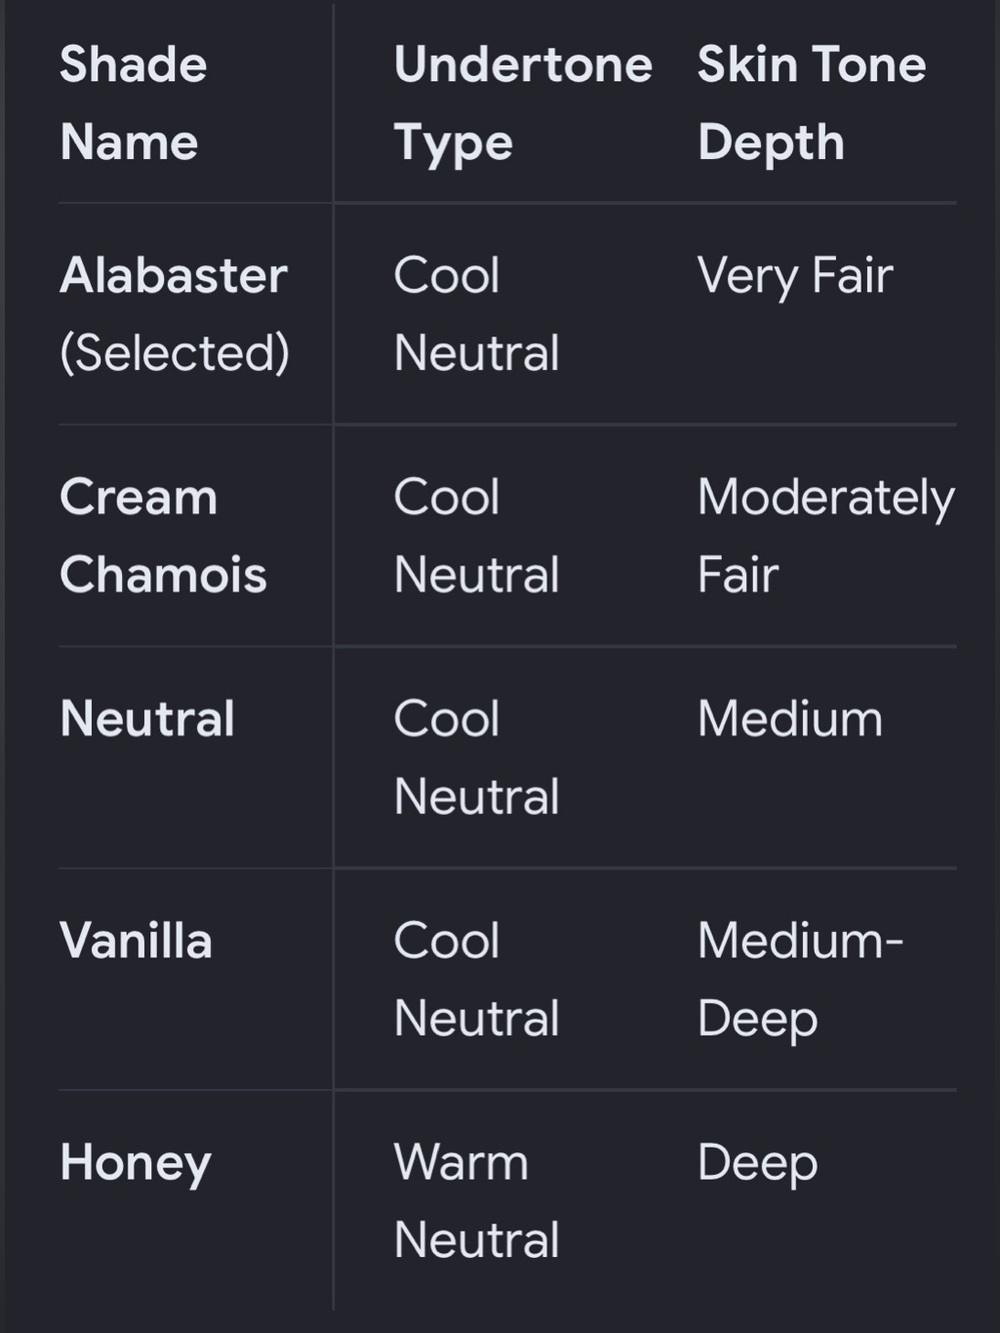Image resolution: width=1000 pixels, height=1333 pixels.
Task: Click the Cream Chamois shade name
Action: pyautogui.click(x=163, y=536)
